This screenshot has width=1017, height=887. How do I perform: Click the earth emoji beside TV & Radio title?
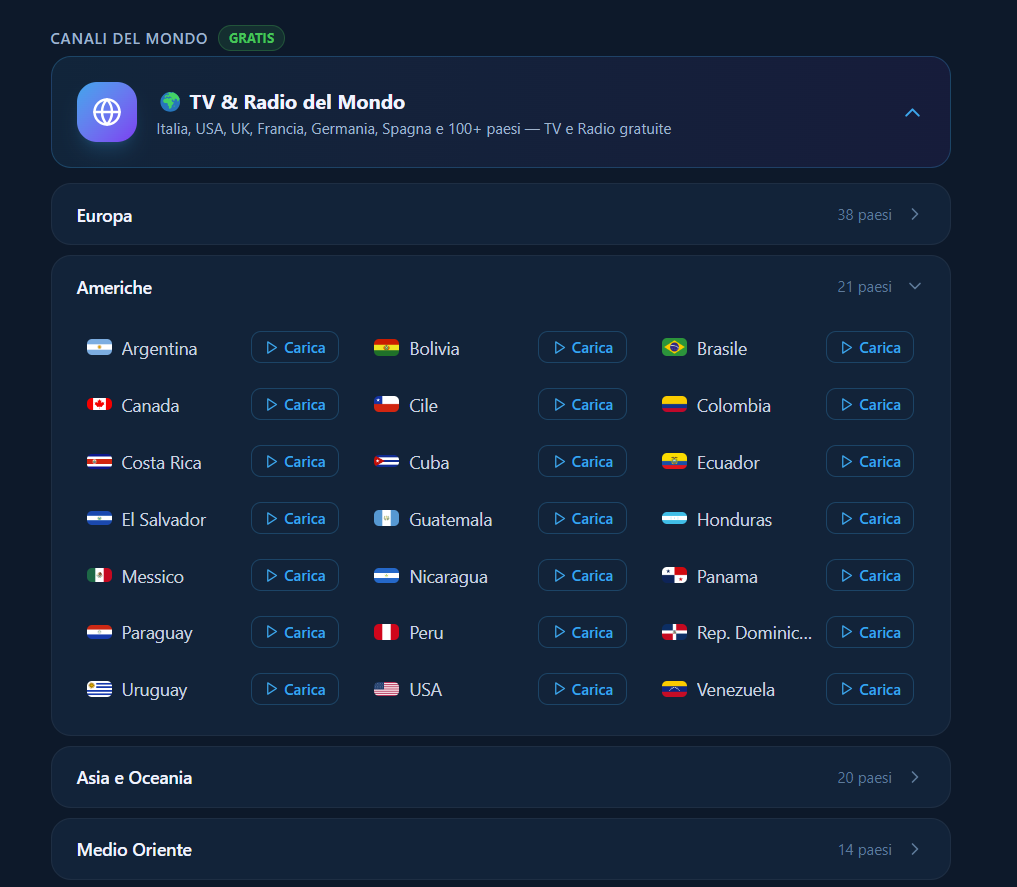170,102
